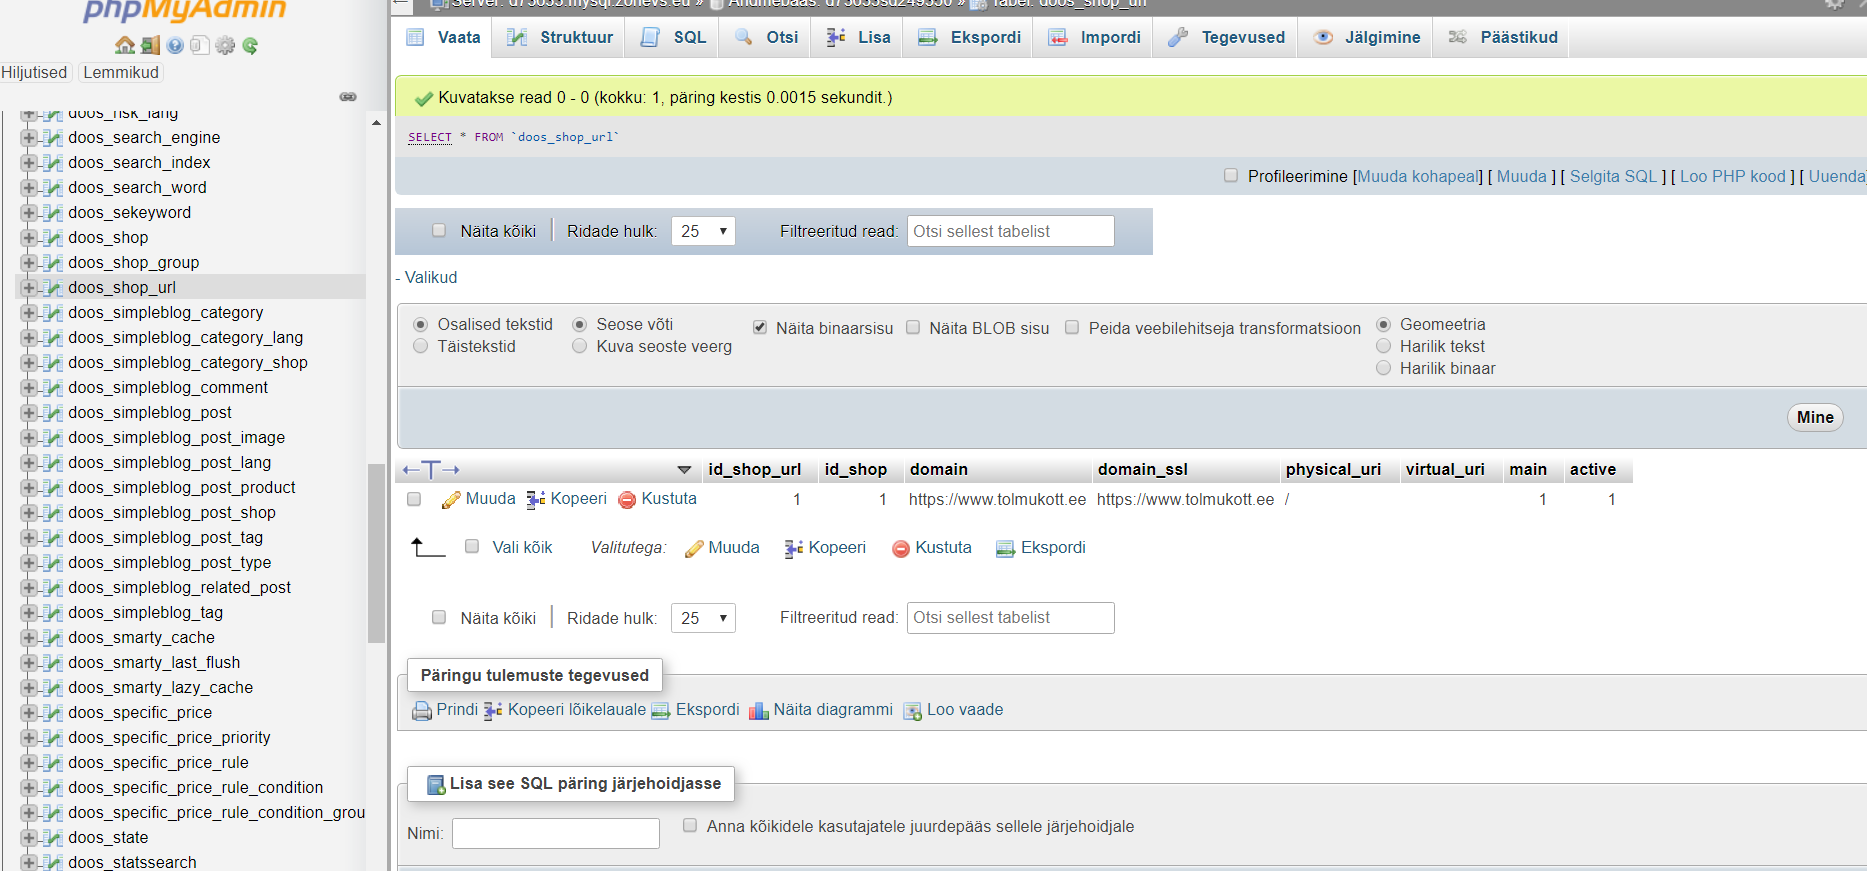1867x871 pixels.
Task: Click the Selgita SQL link
Action: pyautogui.click(x=1613, y=176)
